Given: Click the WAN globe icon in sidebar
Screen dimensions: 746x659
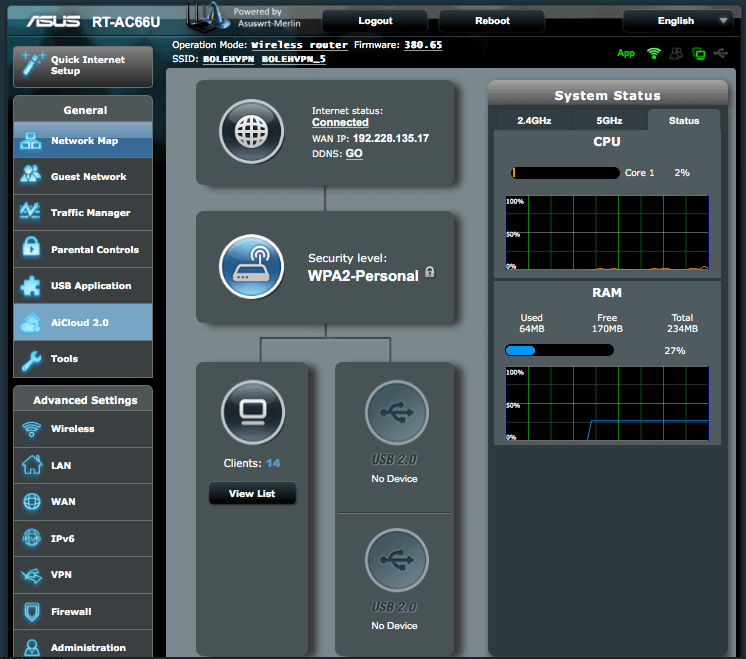Looking at the screenshot, I should (32, 502).
